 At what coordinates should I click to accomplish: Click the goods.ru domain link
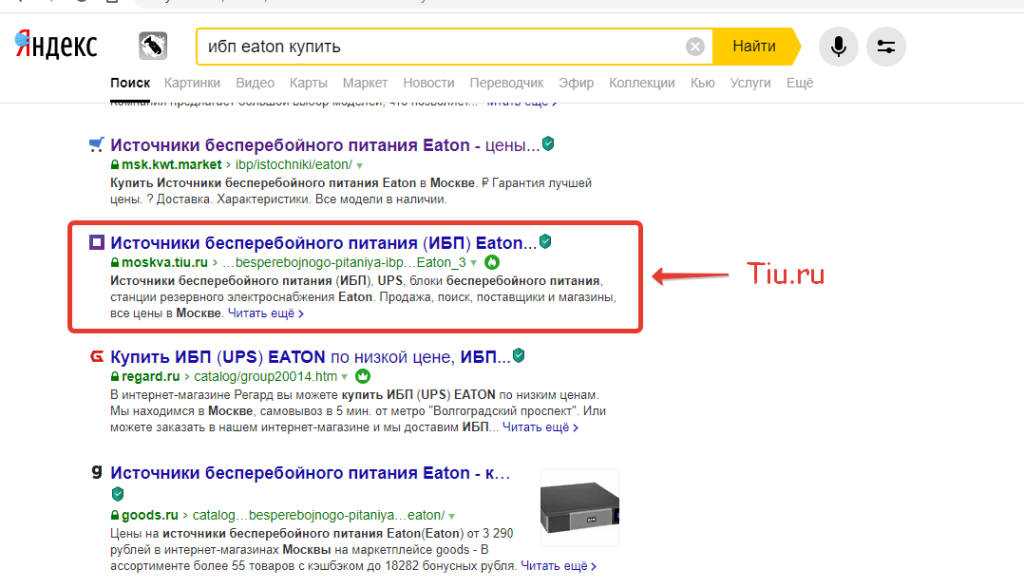tap(150, 515)
